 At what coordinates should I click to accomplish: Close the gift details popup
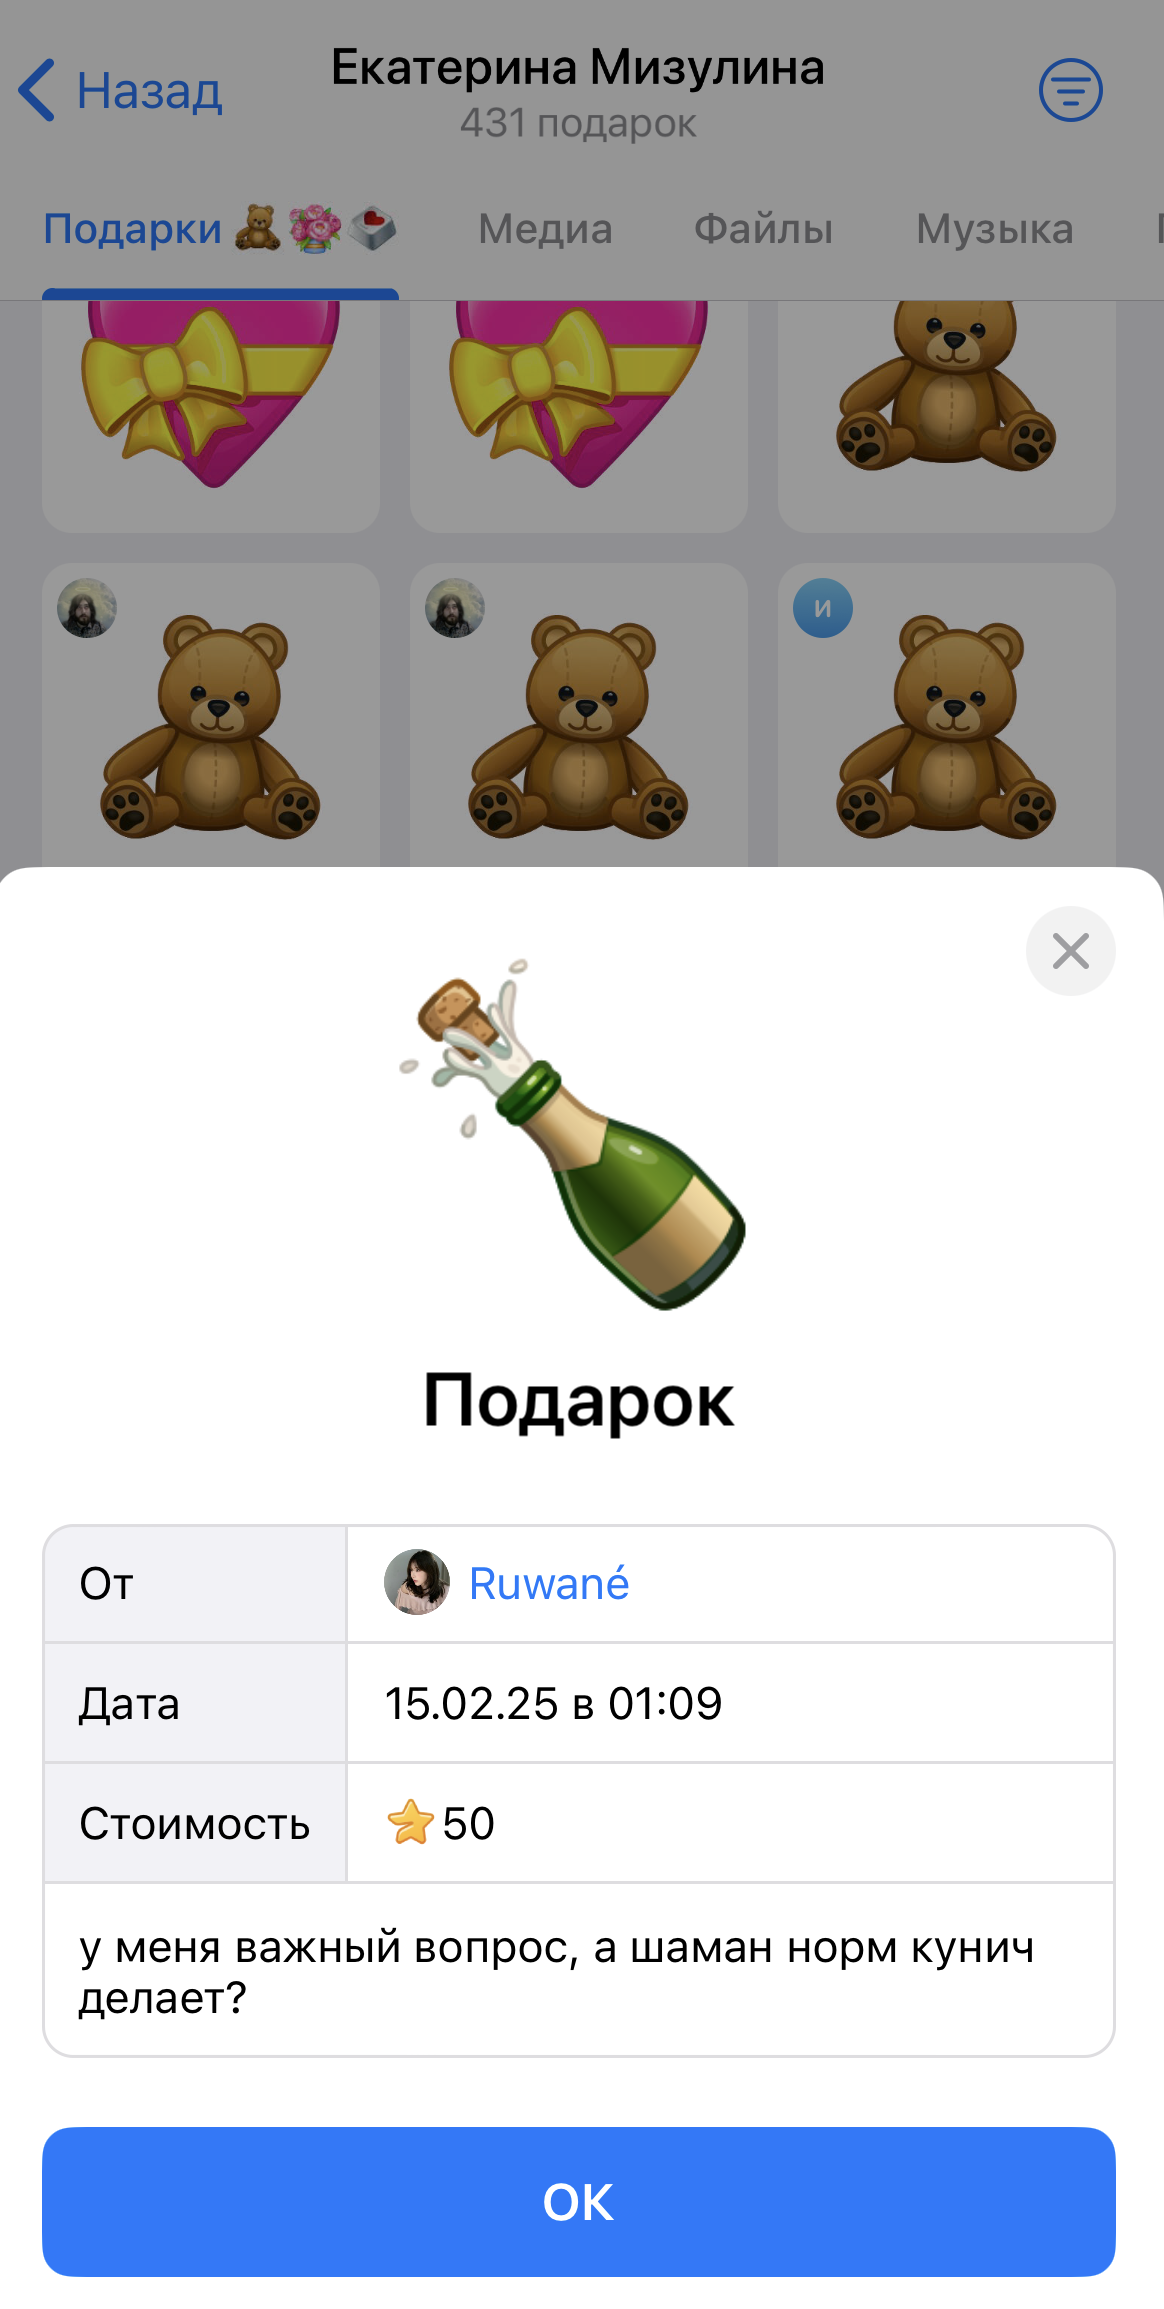(1070, 951)
